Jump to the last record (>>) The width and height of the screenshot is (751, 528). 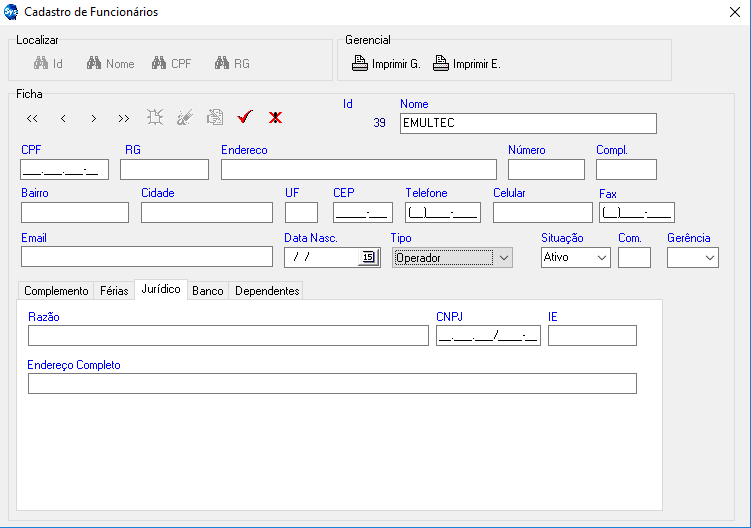123,118
